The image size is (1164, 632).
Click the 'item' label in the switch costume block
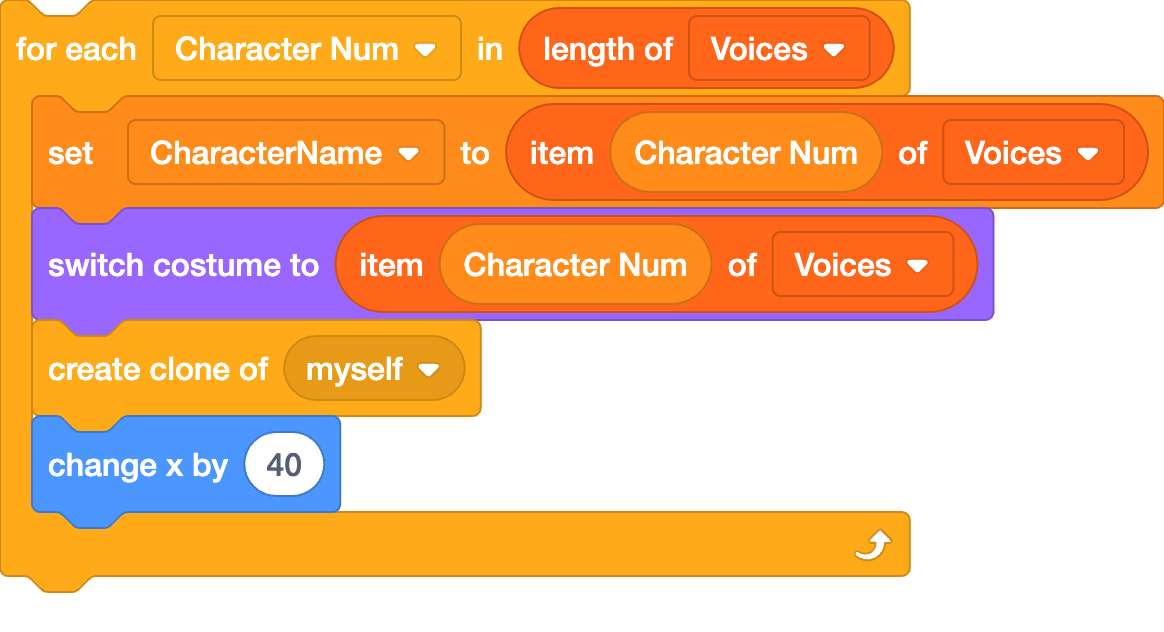(x=391, y=265)
